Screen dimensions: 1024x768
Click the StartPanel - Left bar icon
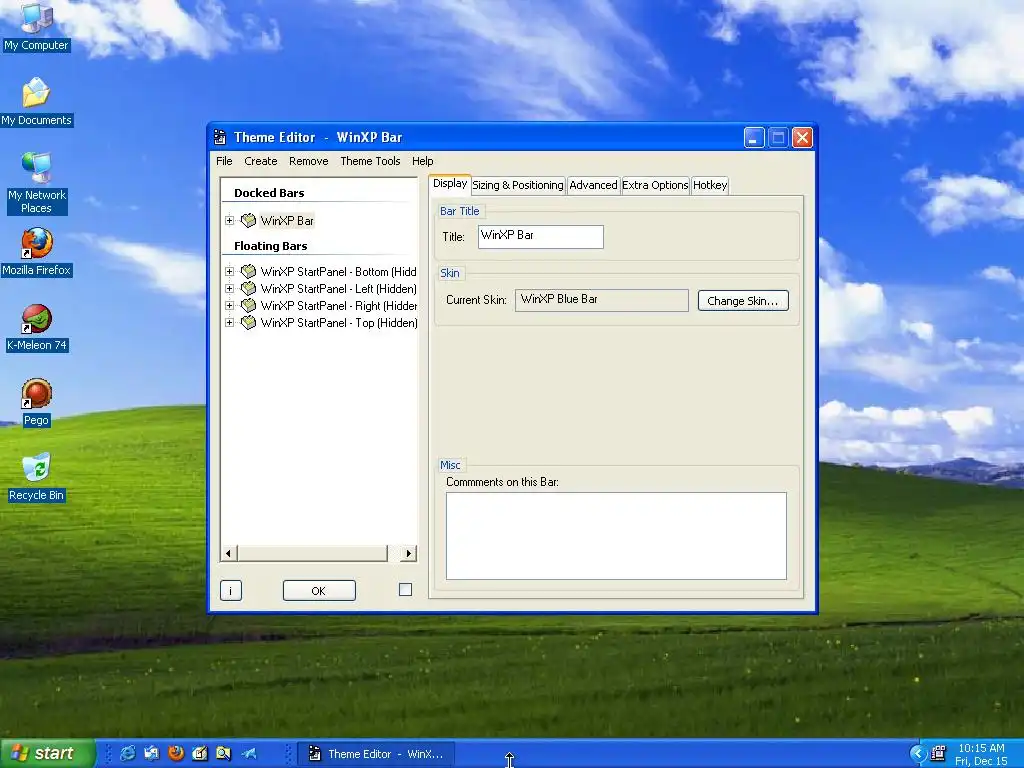tap(248, 288)
